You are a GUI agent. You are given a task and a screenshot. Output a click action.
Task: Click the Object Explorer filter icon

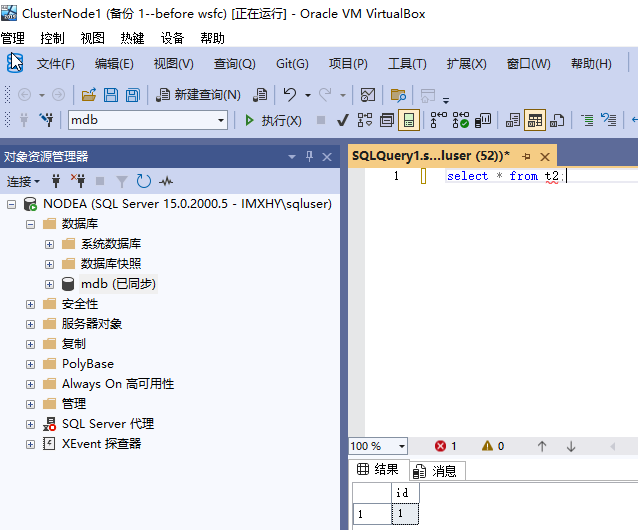click(x=122, y=181)
